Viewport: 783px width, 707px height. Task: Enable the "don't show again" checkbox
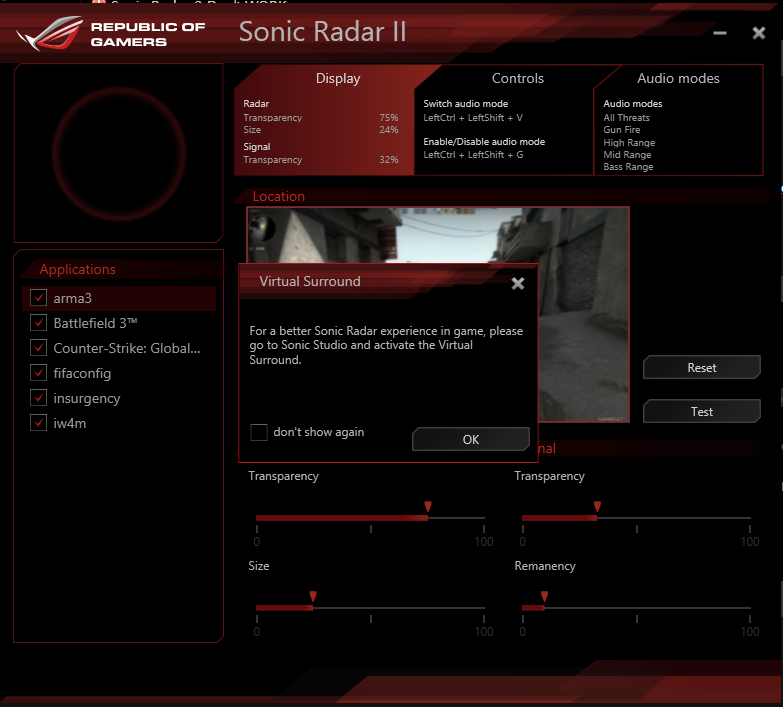[259, 432]
